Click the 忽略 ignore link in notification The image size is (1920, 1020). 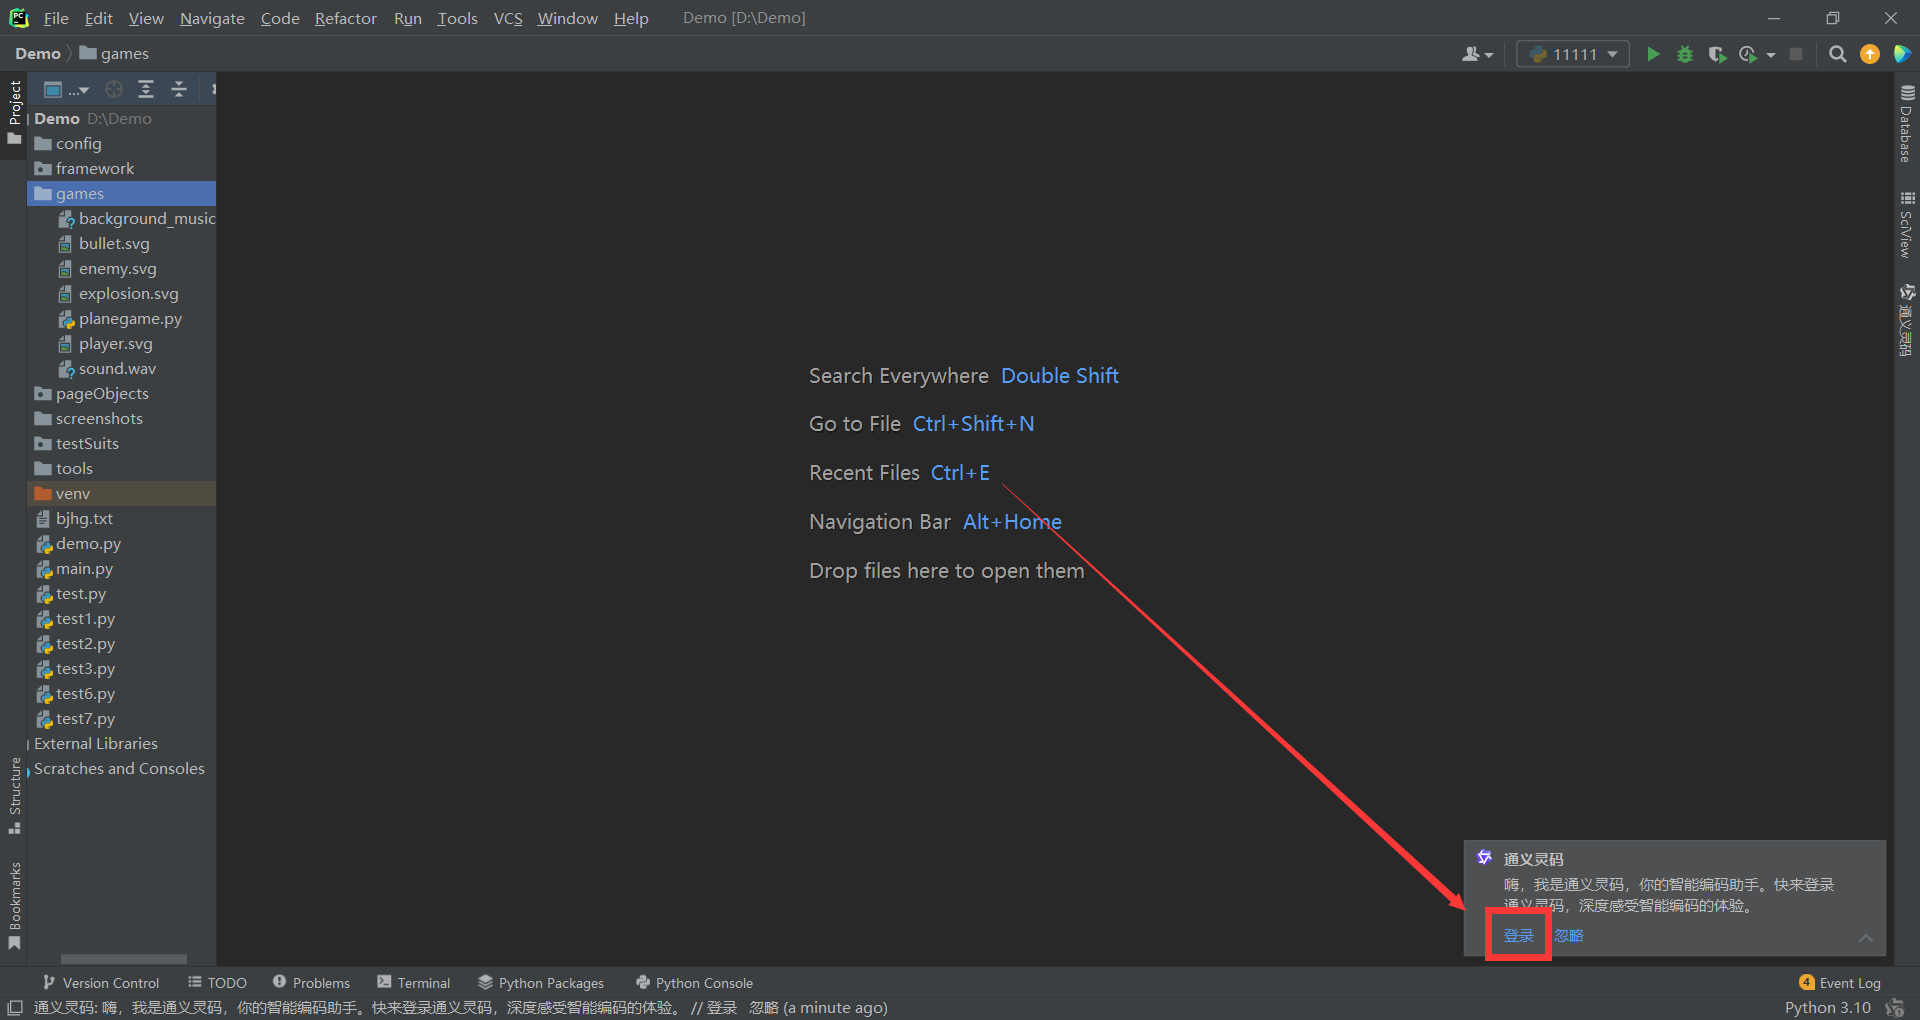(x=1569, y=935)
